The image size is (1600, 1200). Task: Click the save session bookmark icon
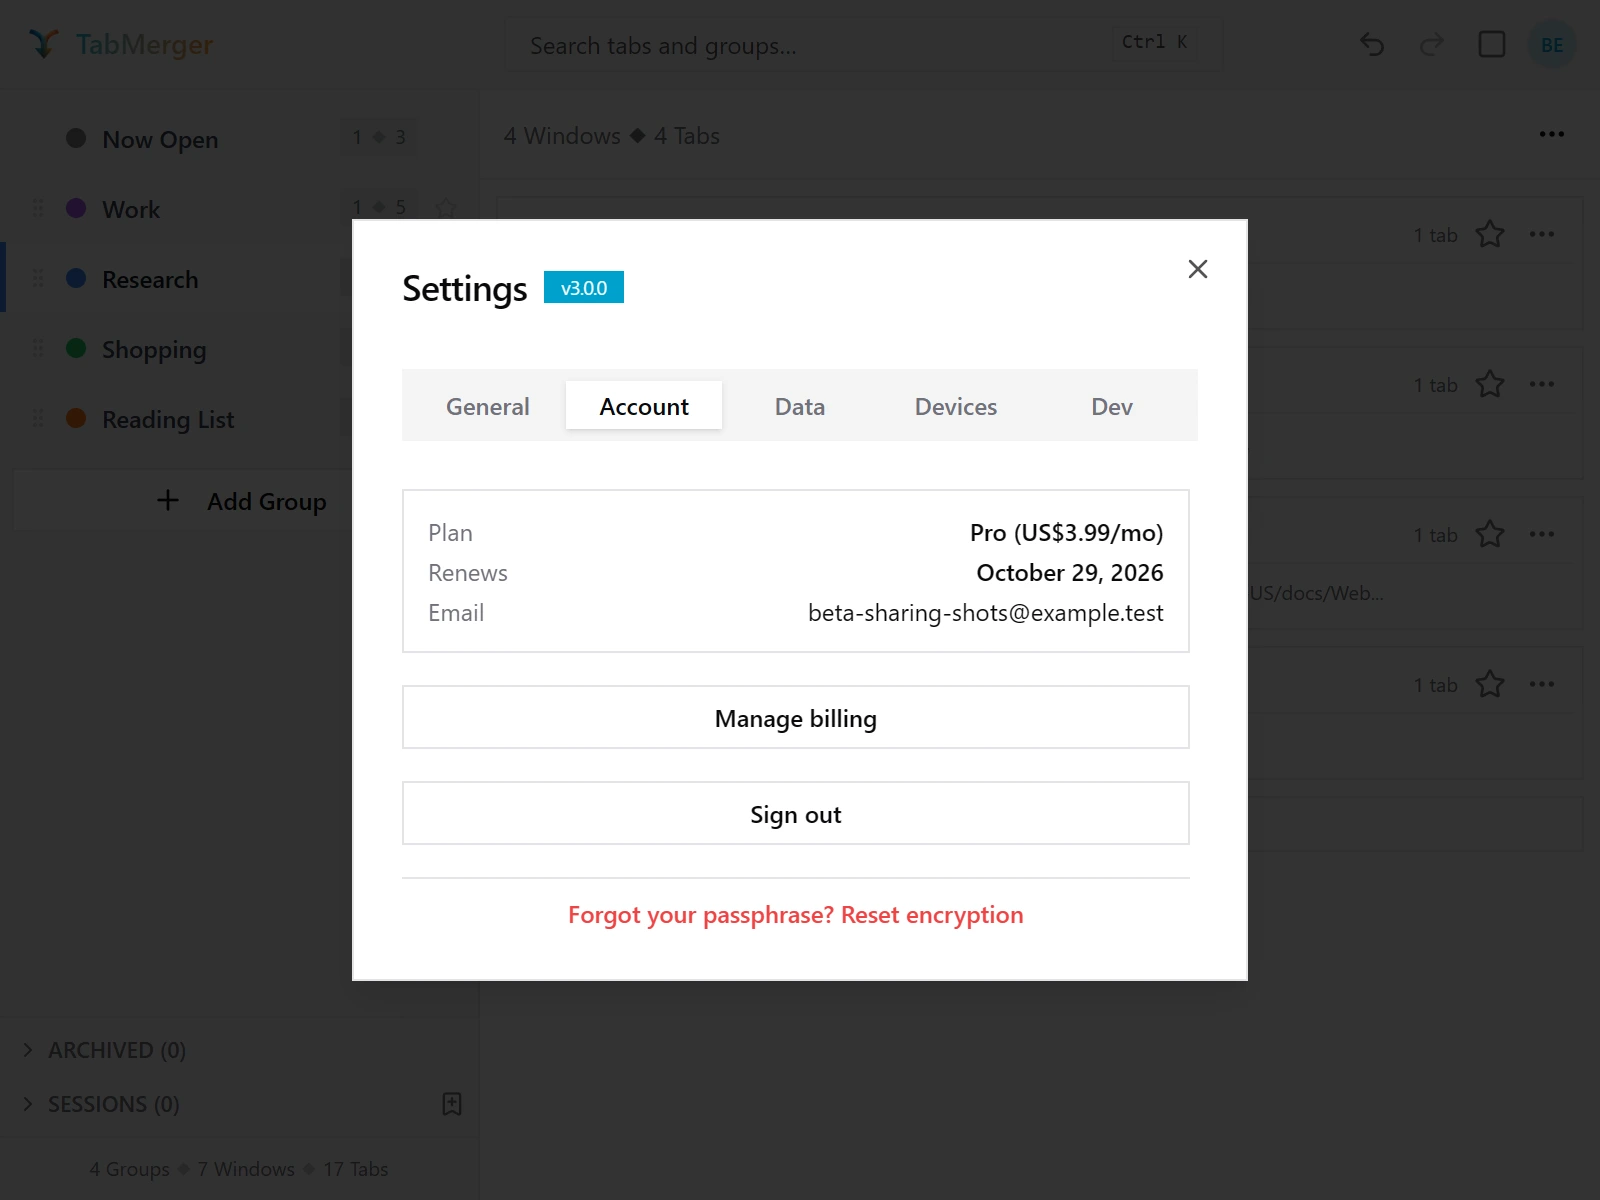pos(452,1104)
